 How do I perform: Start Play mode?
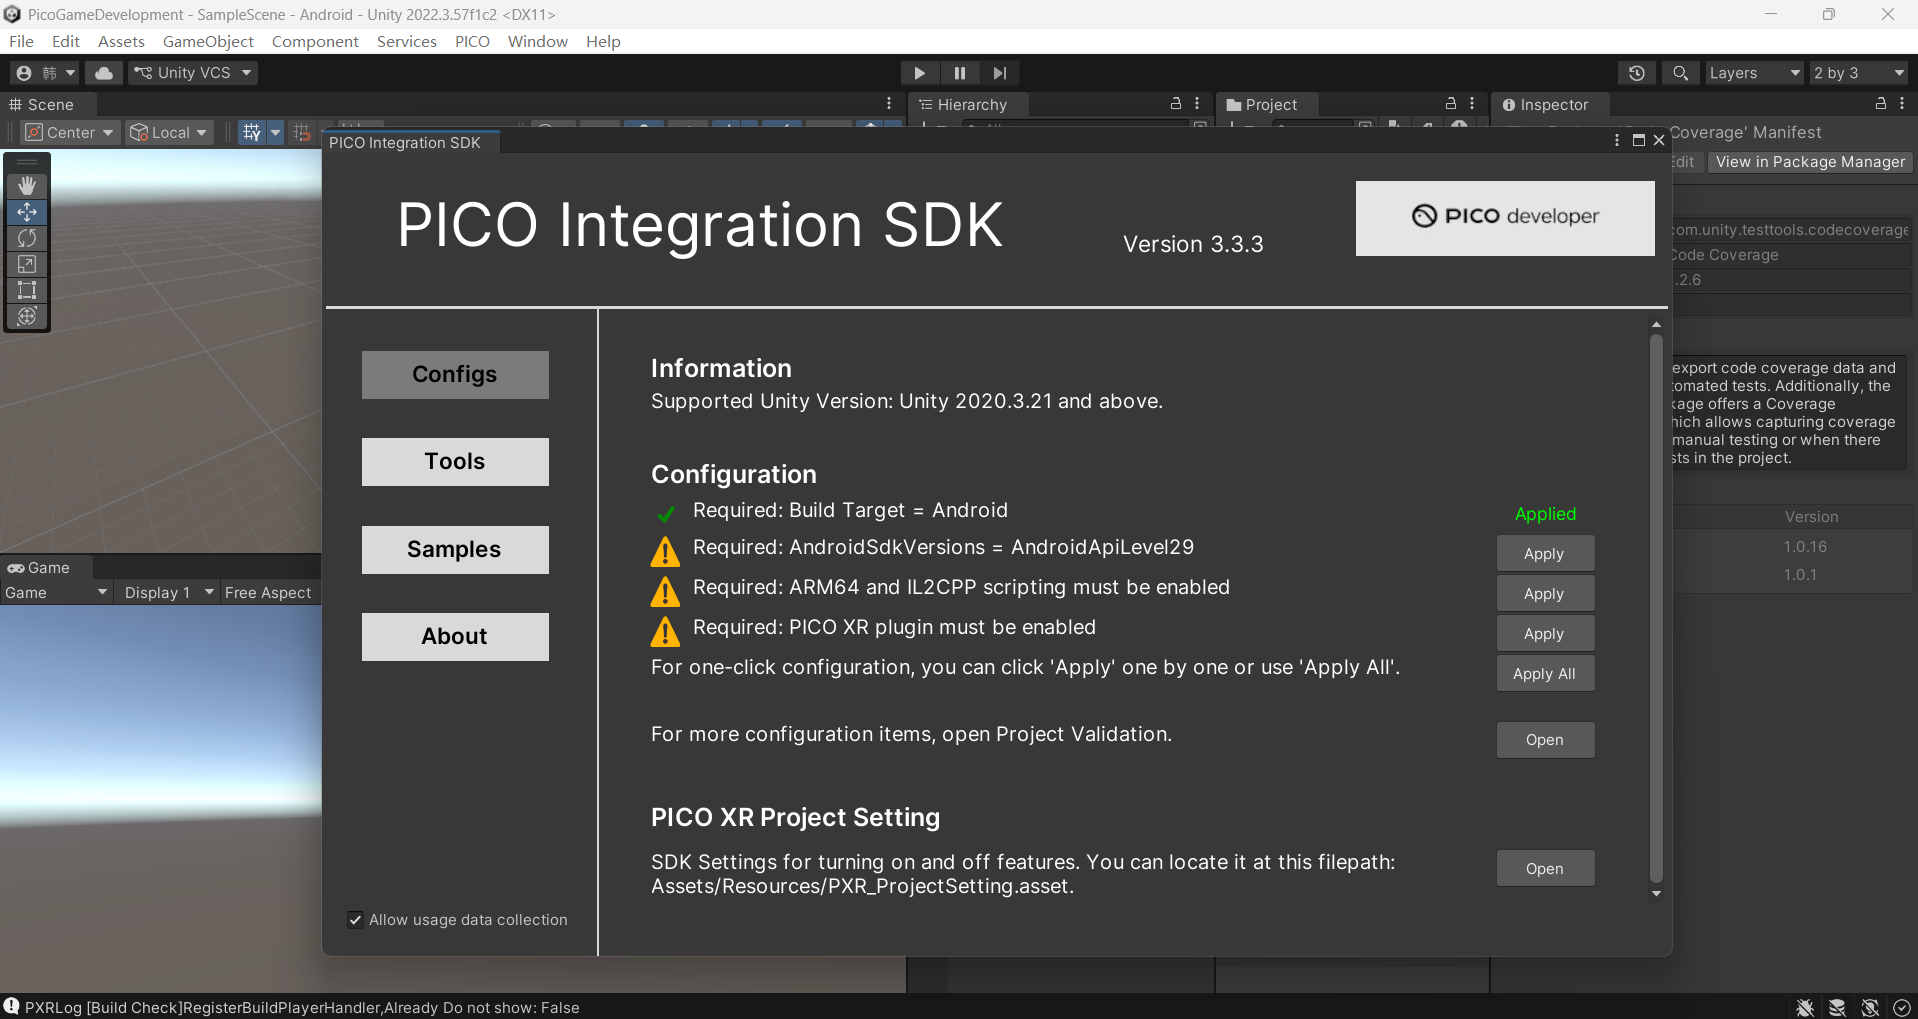click(x=919, y=73)
